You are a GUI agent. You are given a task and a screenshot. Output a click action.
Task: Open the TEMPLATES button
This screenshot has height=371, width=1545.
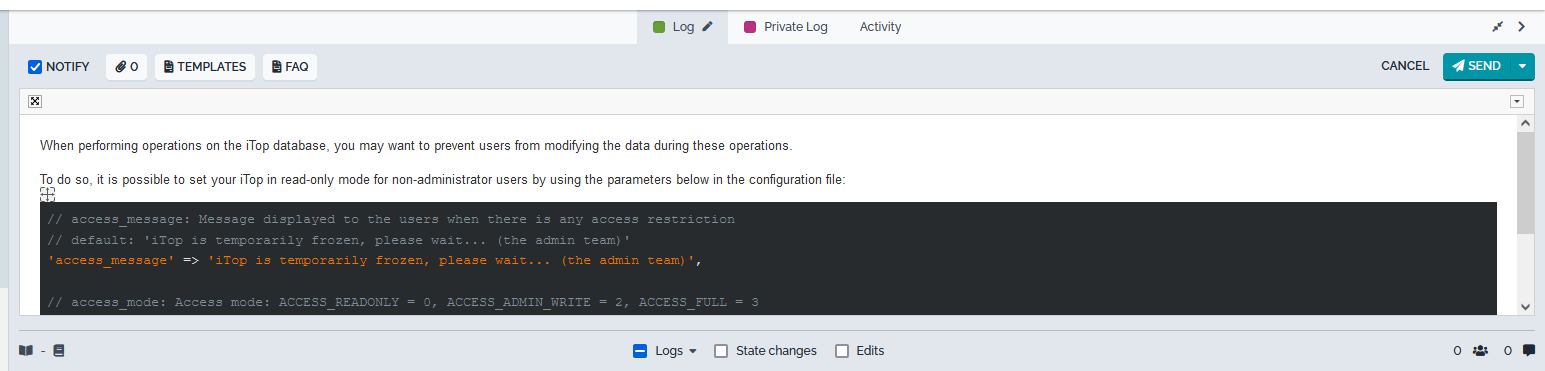205,67
